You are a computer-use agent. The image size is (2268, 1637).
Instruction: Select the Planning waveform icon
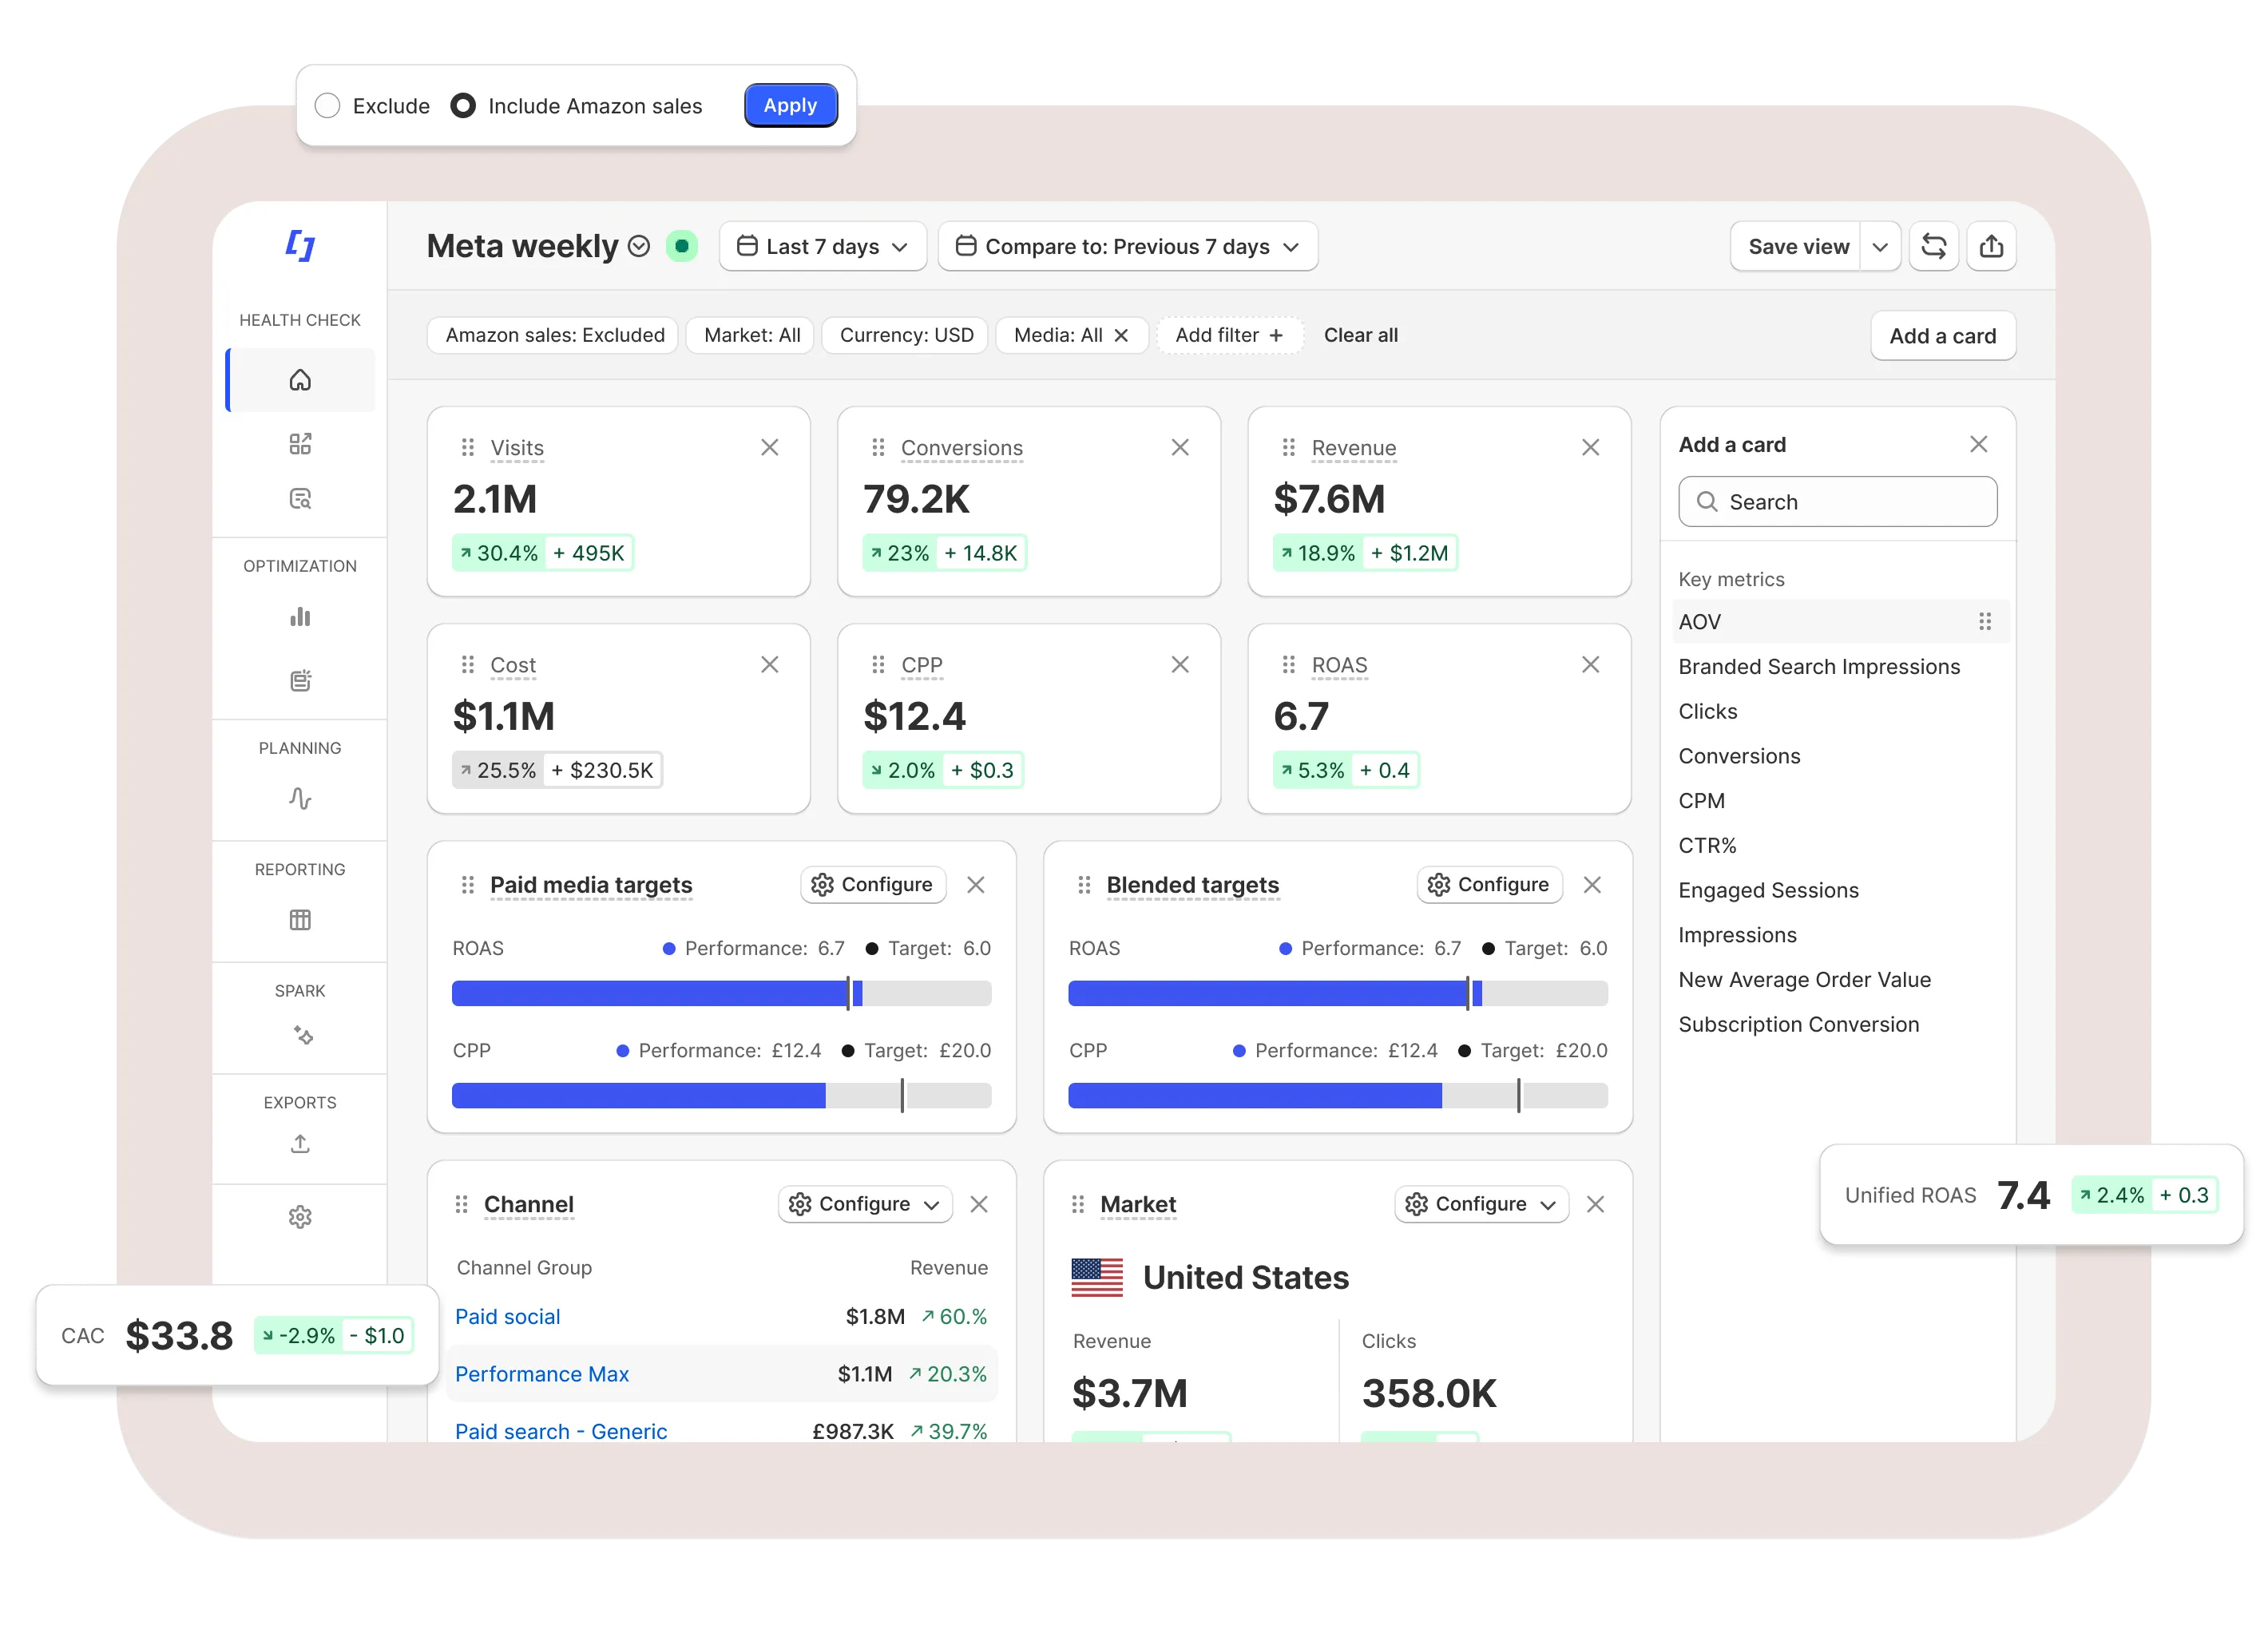pyautogui.click(x=300, y=799)
